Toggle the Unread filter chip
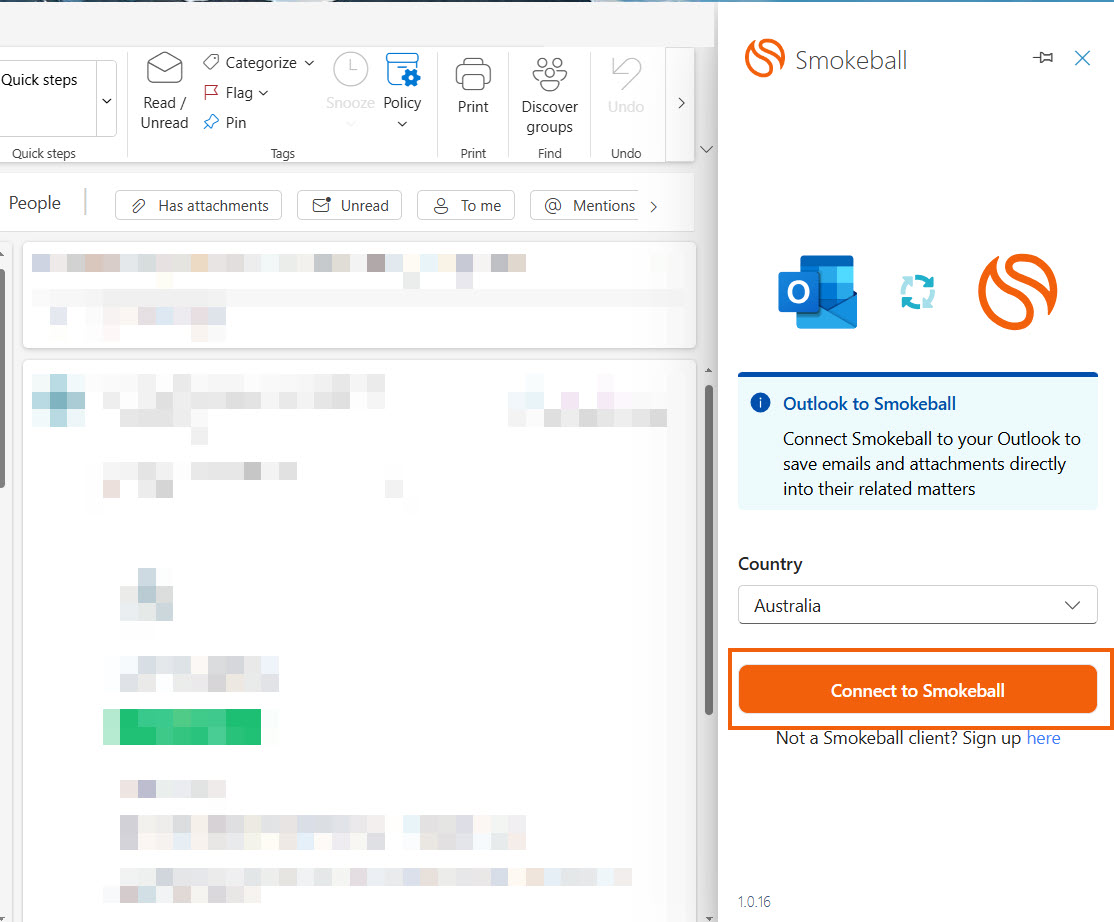Image resolution: width=1114 pixels, height=922 pixels. pos(350,205)
